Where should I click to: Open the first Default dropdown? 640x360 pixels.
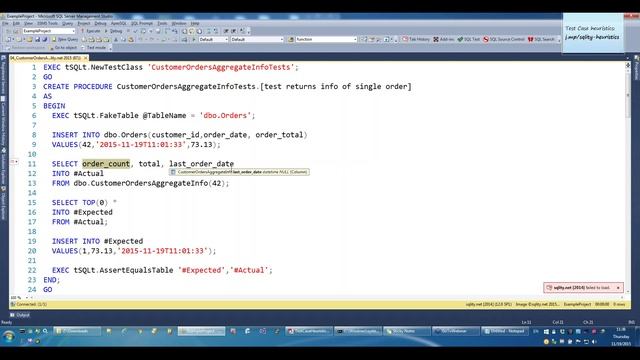click(213, 40)
